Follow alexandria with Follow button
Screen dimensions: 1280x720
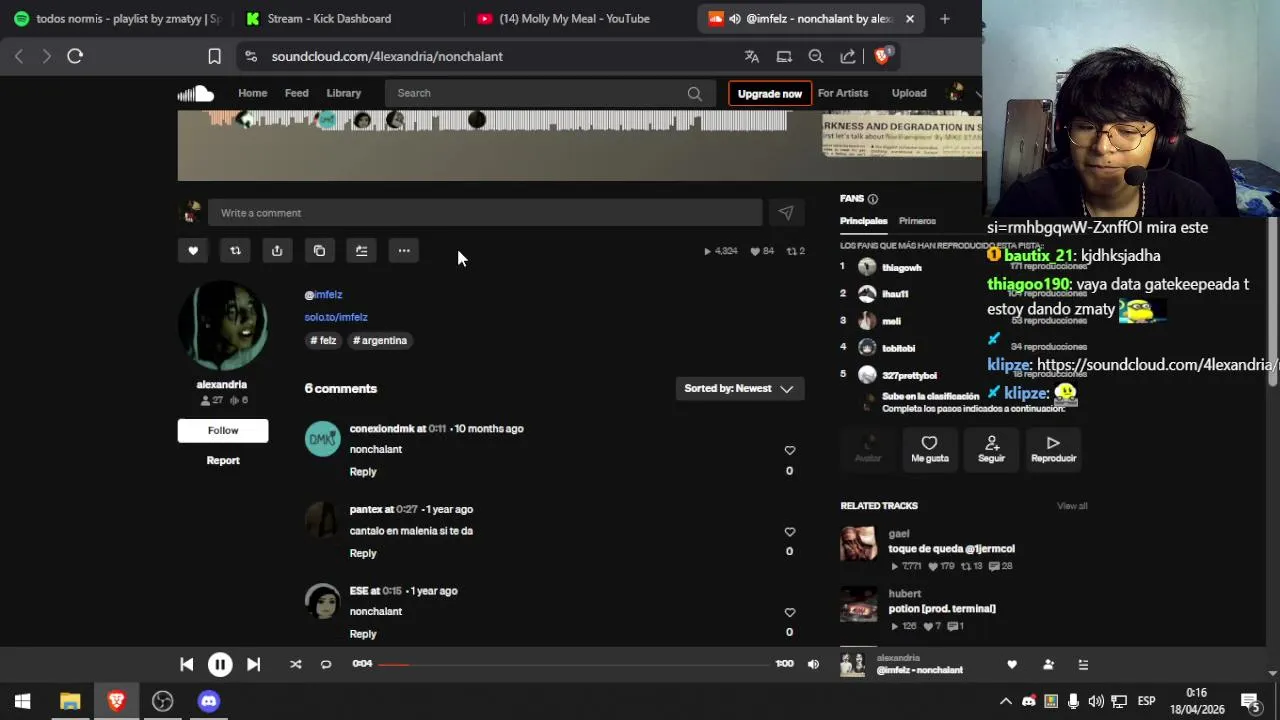click(223, 431)
